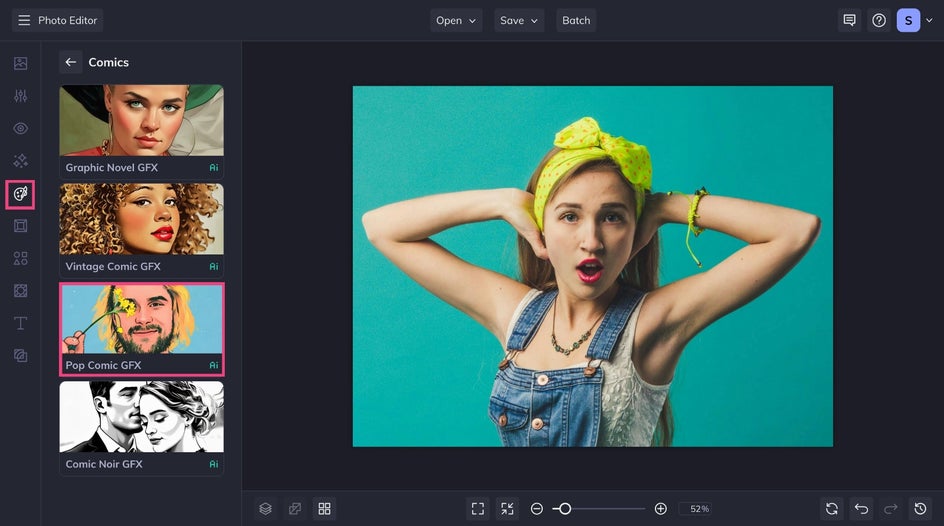The height and width of the screenshot is (526, 944).
Task: Open the Photo Editor hamburger menu
Action: (x=24, y=20)
